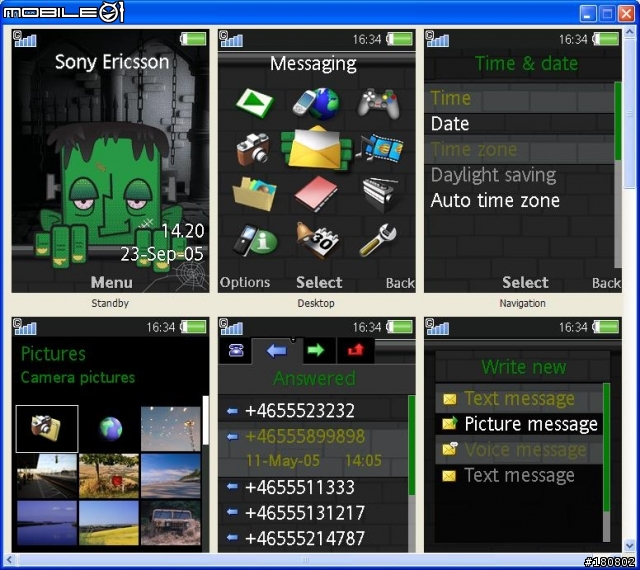
Task: Open the film strip music video icon
Action: tap(380, 148)
